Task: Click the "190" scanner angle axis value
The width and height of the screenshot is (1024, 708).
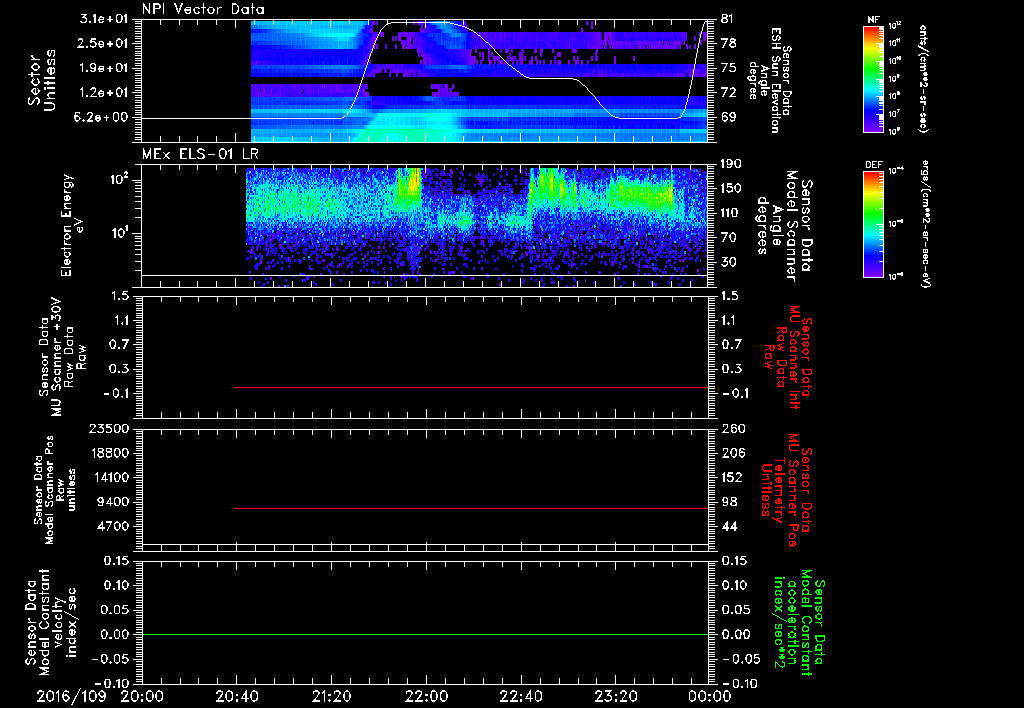Action: click(x=733, y=164)
